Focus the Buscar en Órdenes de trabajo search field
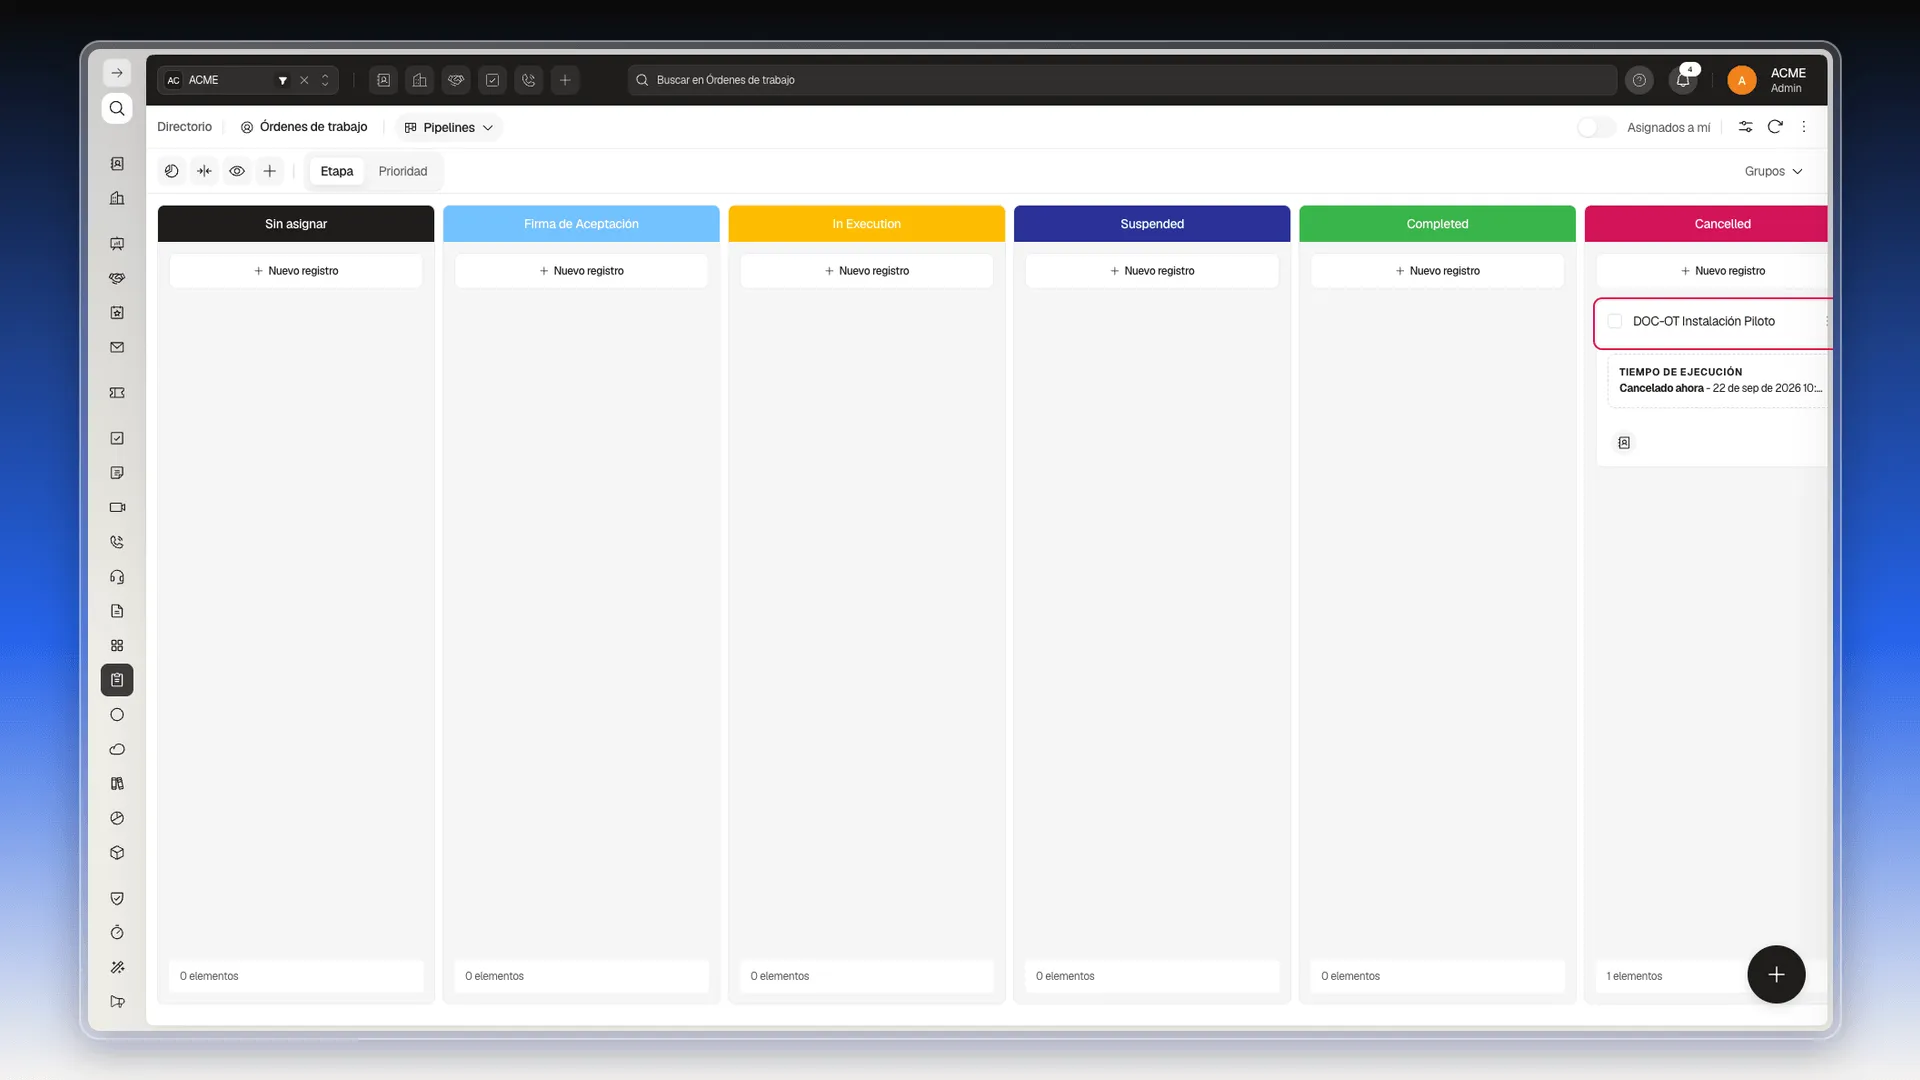This screenshot has height=1080, width=1920. click(x=1122, y=80)
